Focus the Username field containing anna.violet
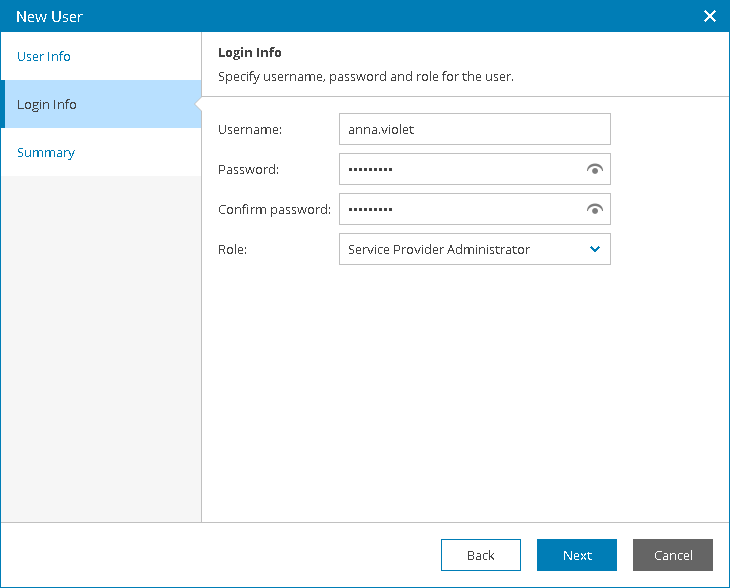Viewport: 730px width, 588px height. [474, 129]
